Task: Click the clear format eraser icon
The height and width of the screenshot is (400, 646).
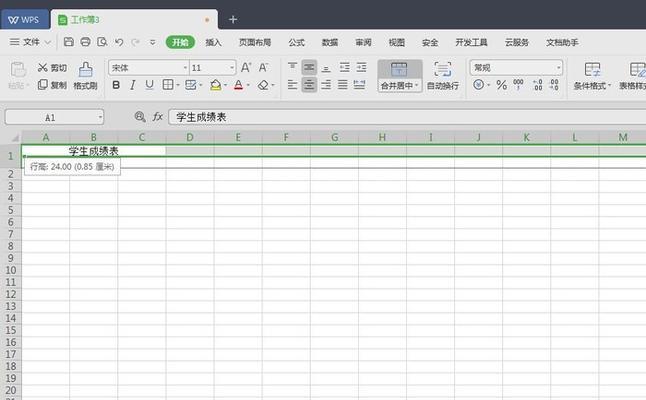Action: 263,85
